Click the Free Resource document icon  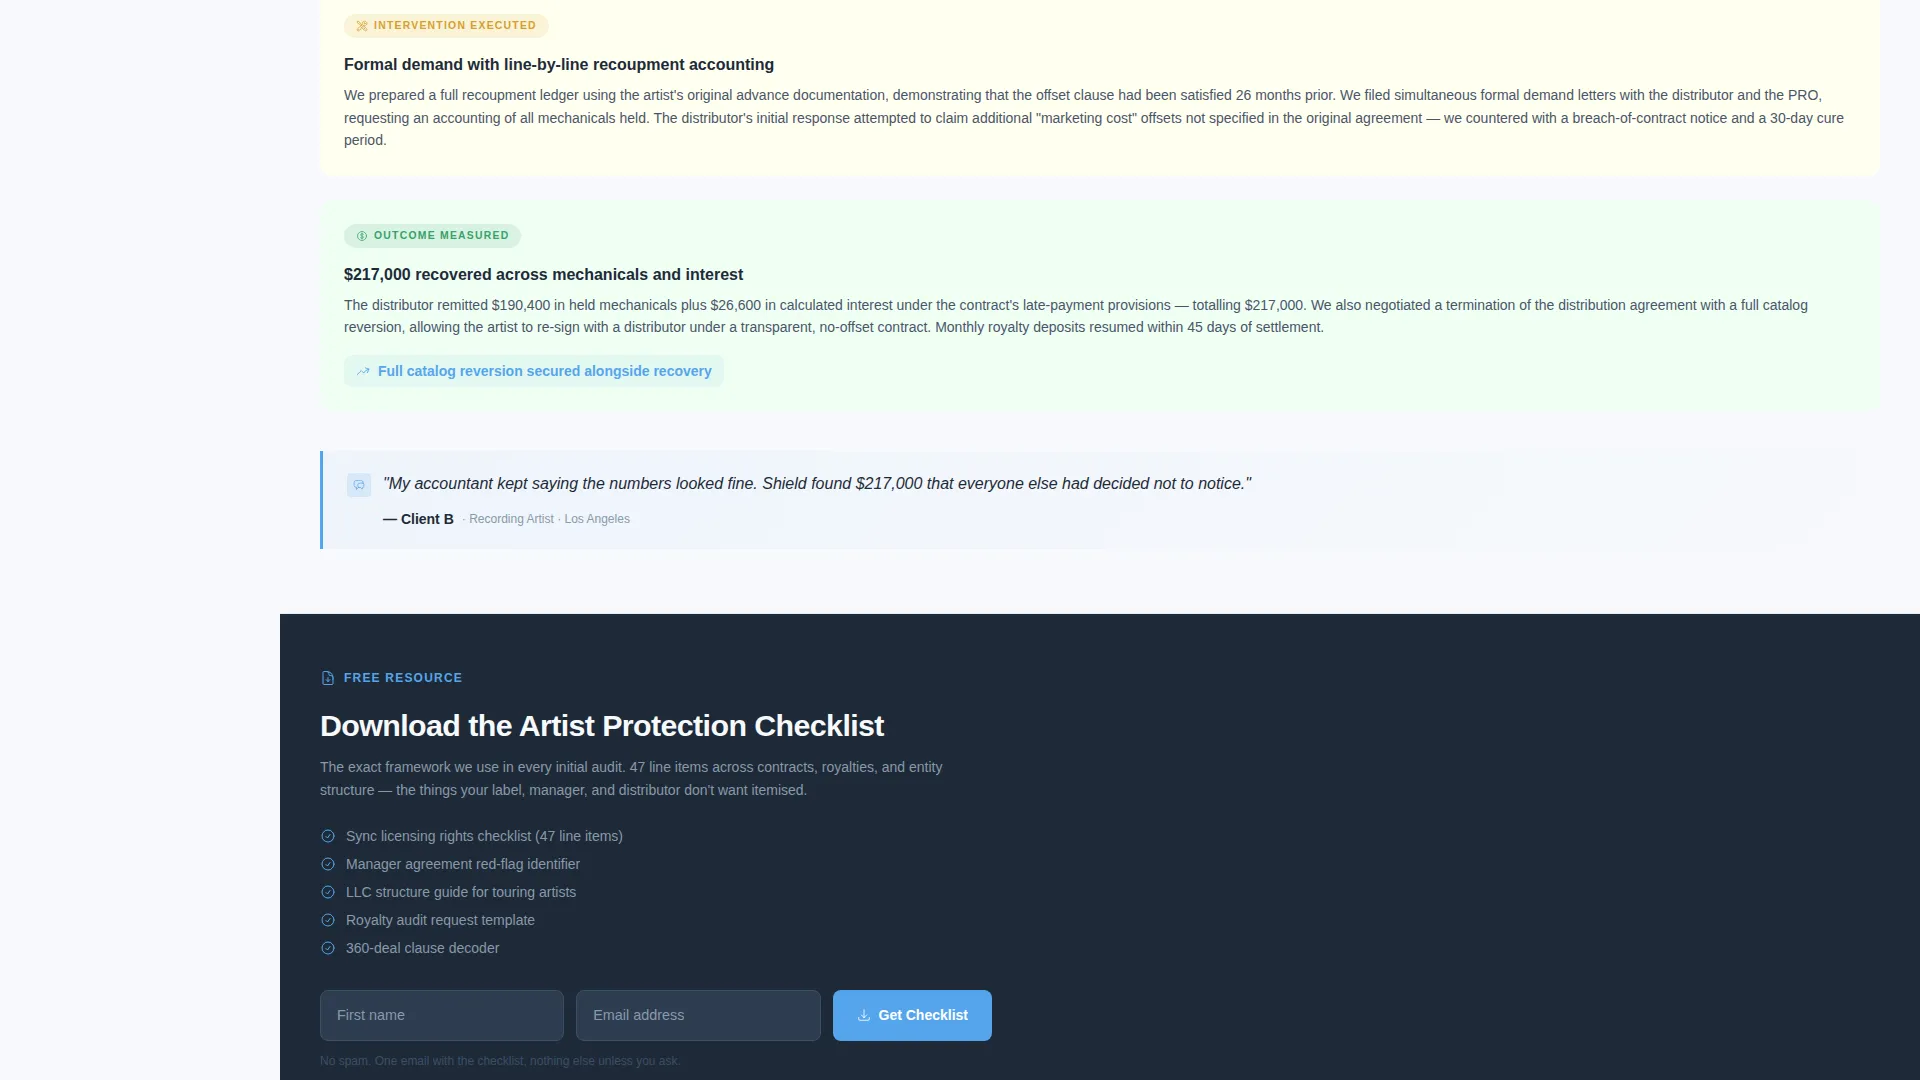click(328, 678)
